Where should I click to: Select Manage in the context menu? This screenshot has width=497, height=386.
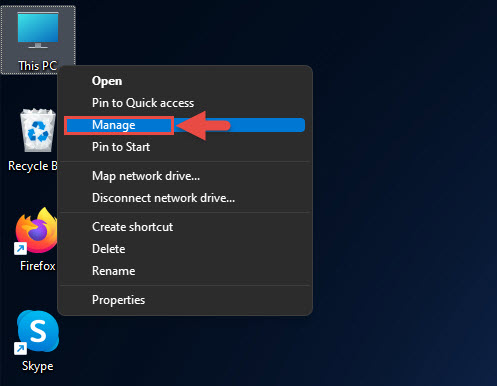point(185,125)
